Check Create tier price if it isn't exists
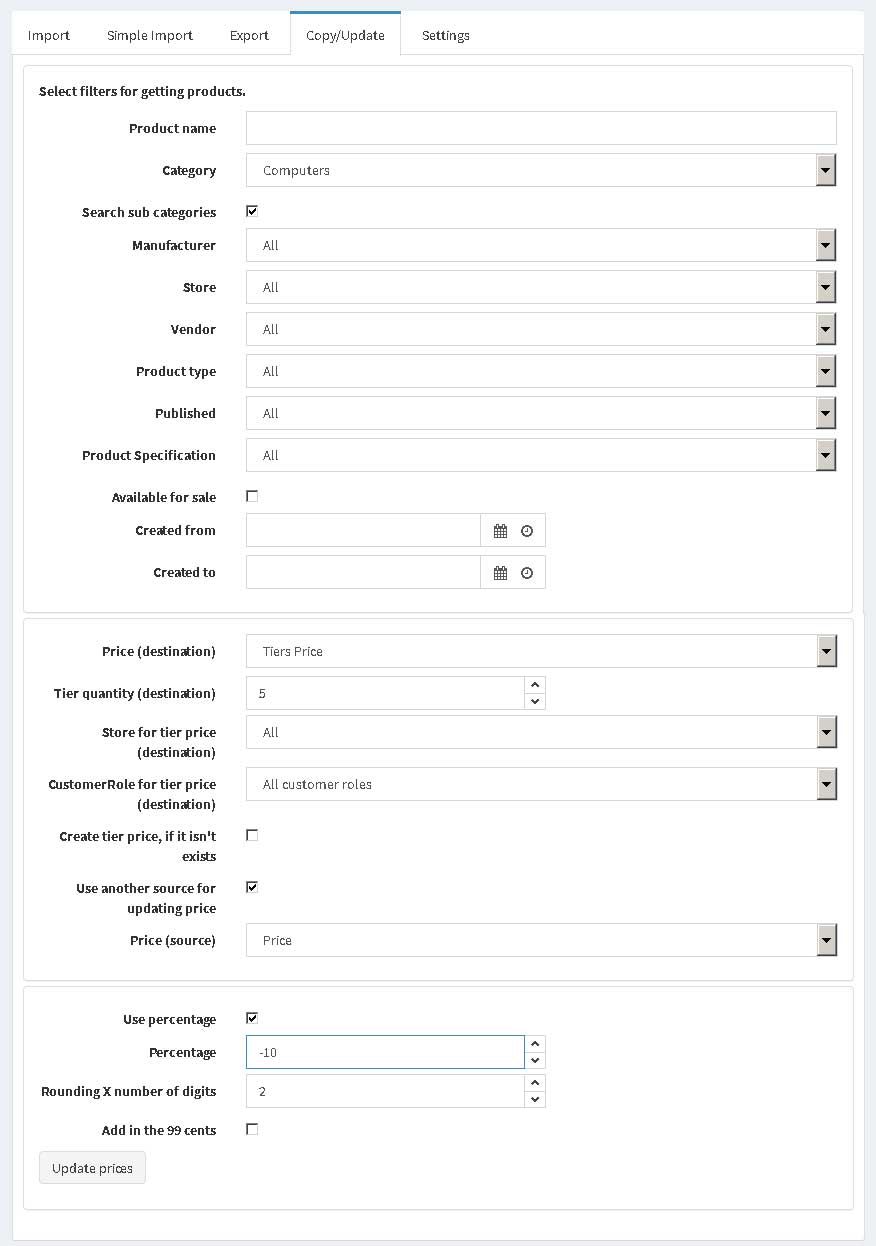 (252, 835)
